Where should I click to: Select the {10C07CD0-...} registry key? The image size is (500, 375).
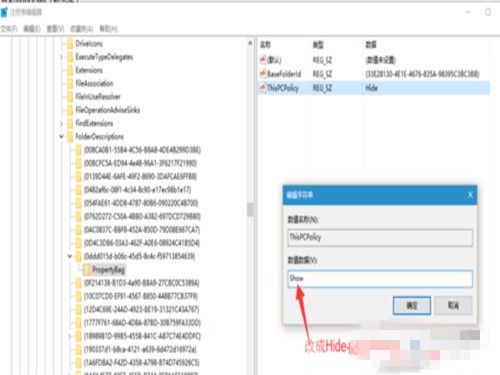point(141,296)
